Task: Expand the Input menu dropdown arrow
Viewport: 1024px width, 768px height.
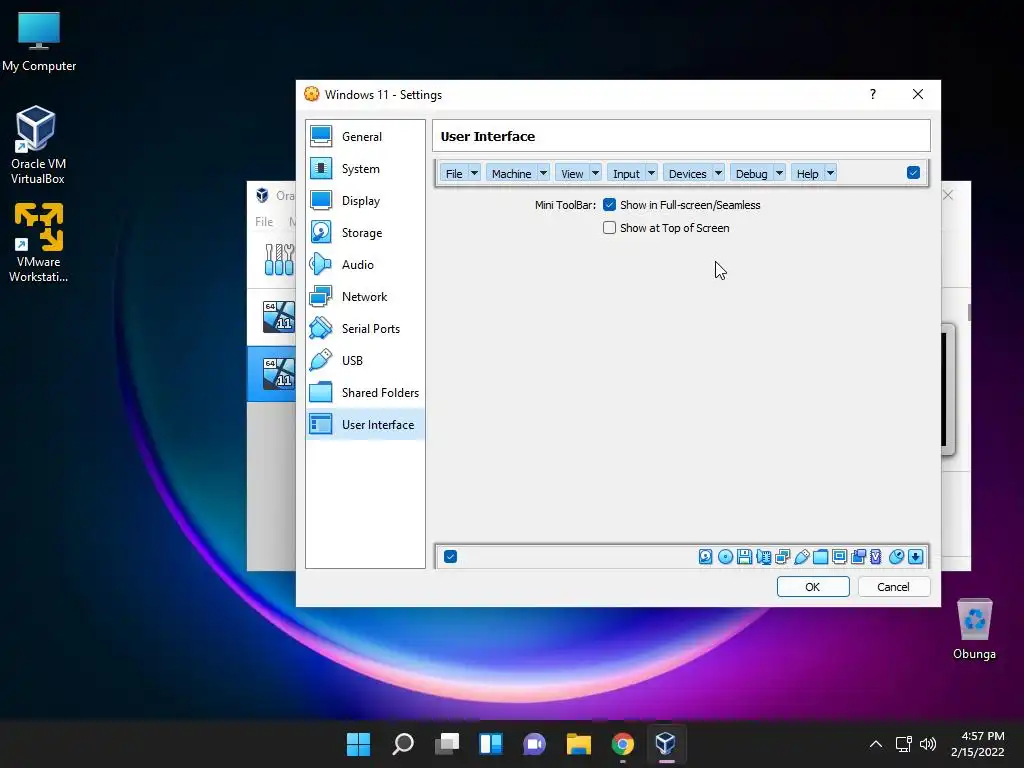Action: 651,173
